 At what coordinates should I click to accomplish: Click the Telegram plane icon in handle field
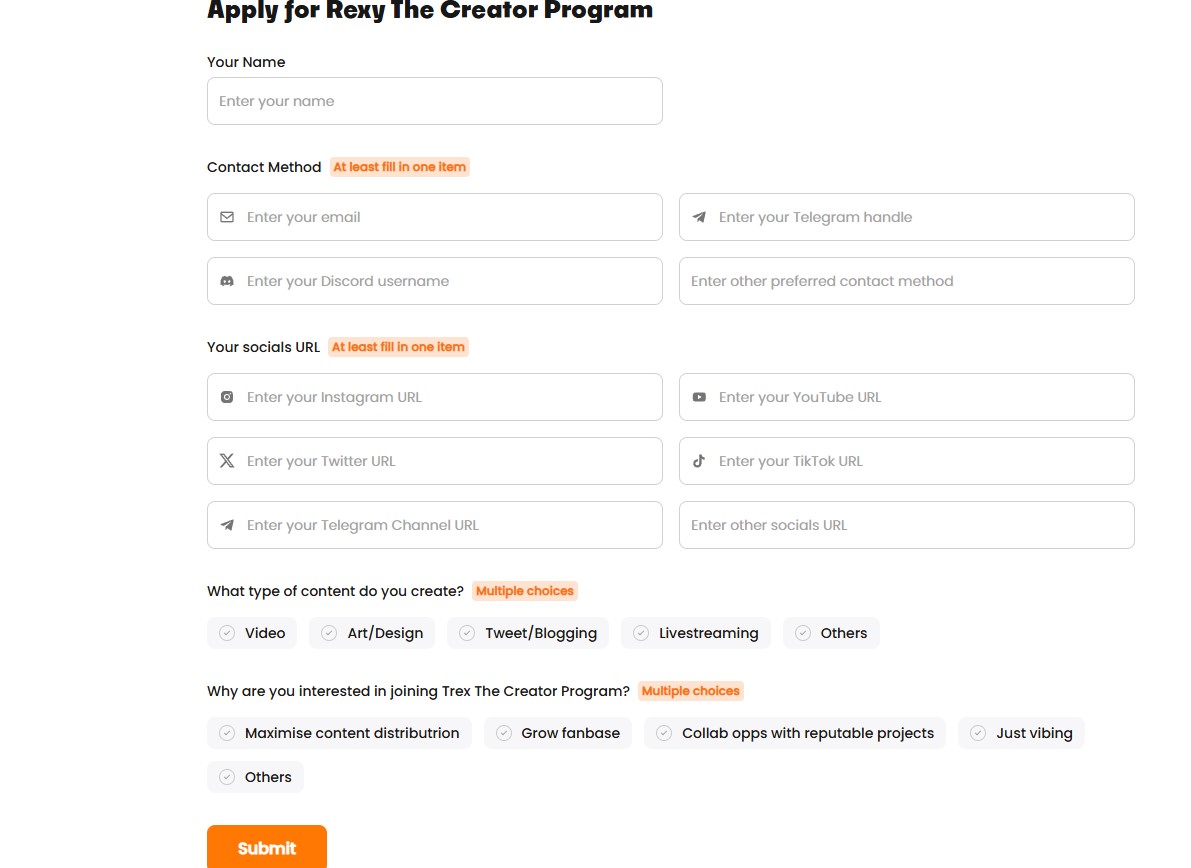[x=699, y=217]
